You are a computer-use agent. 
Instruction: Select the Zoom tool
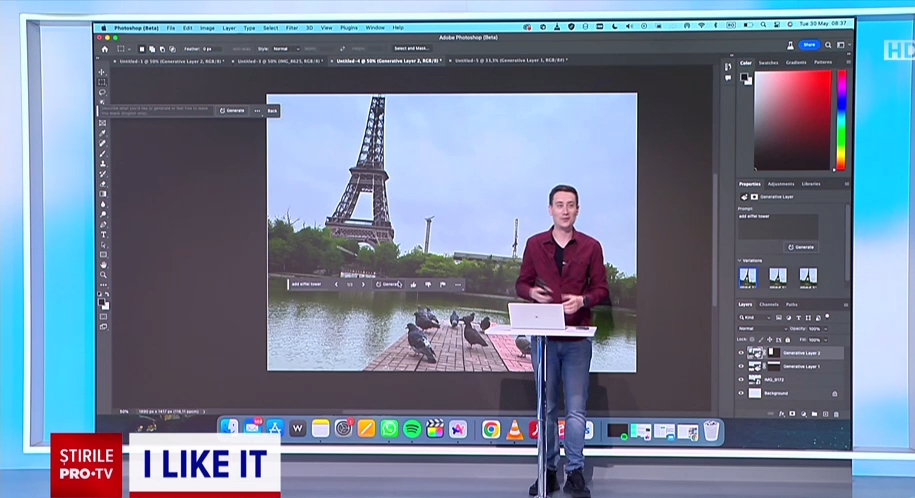click(x=103, y=274)
